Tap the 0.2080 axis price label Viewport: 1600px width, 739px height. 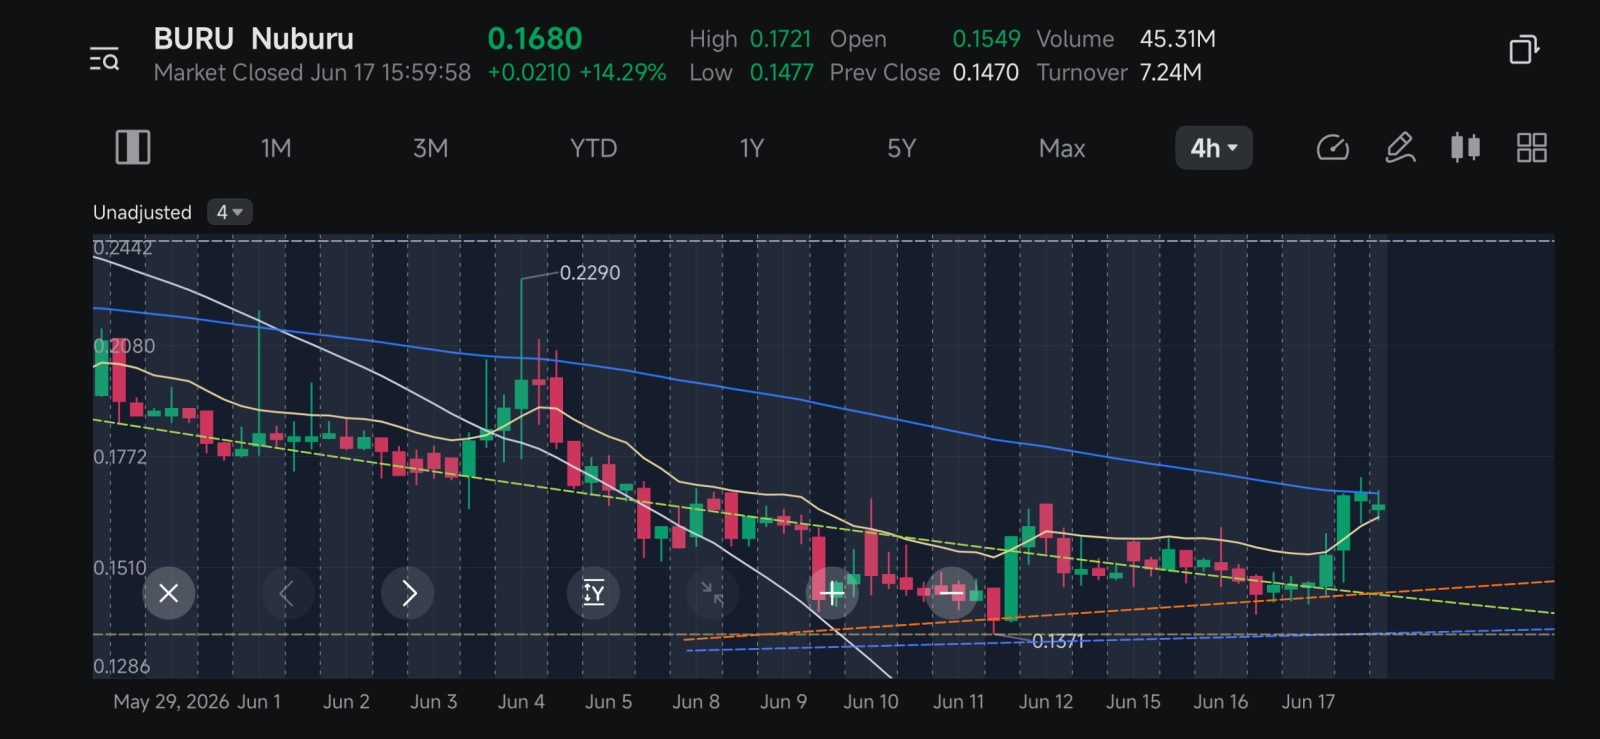124,346
